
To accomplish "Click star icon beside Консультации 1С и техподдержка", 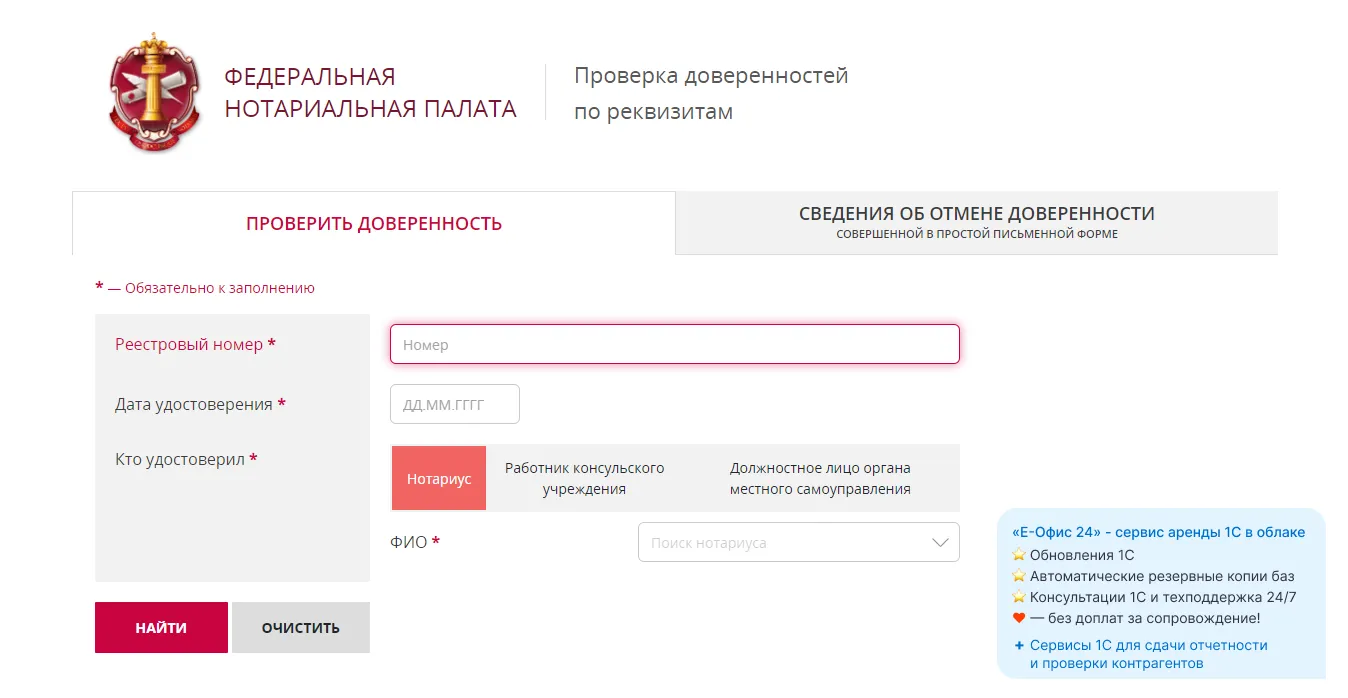I will pyautogui.click(x=1019, y=597).
